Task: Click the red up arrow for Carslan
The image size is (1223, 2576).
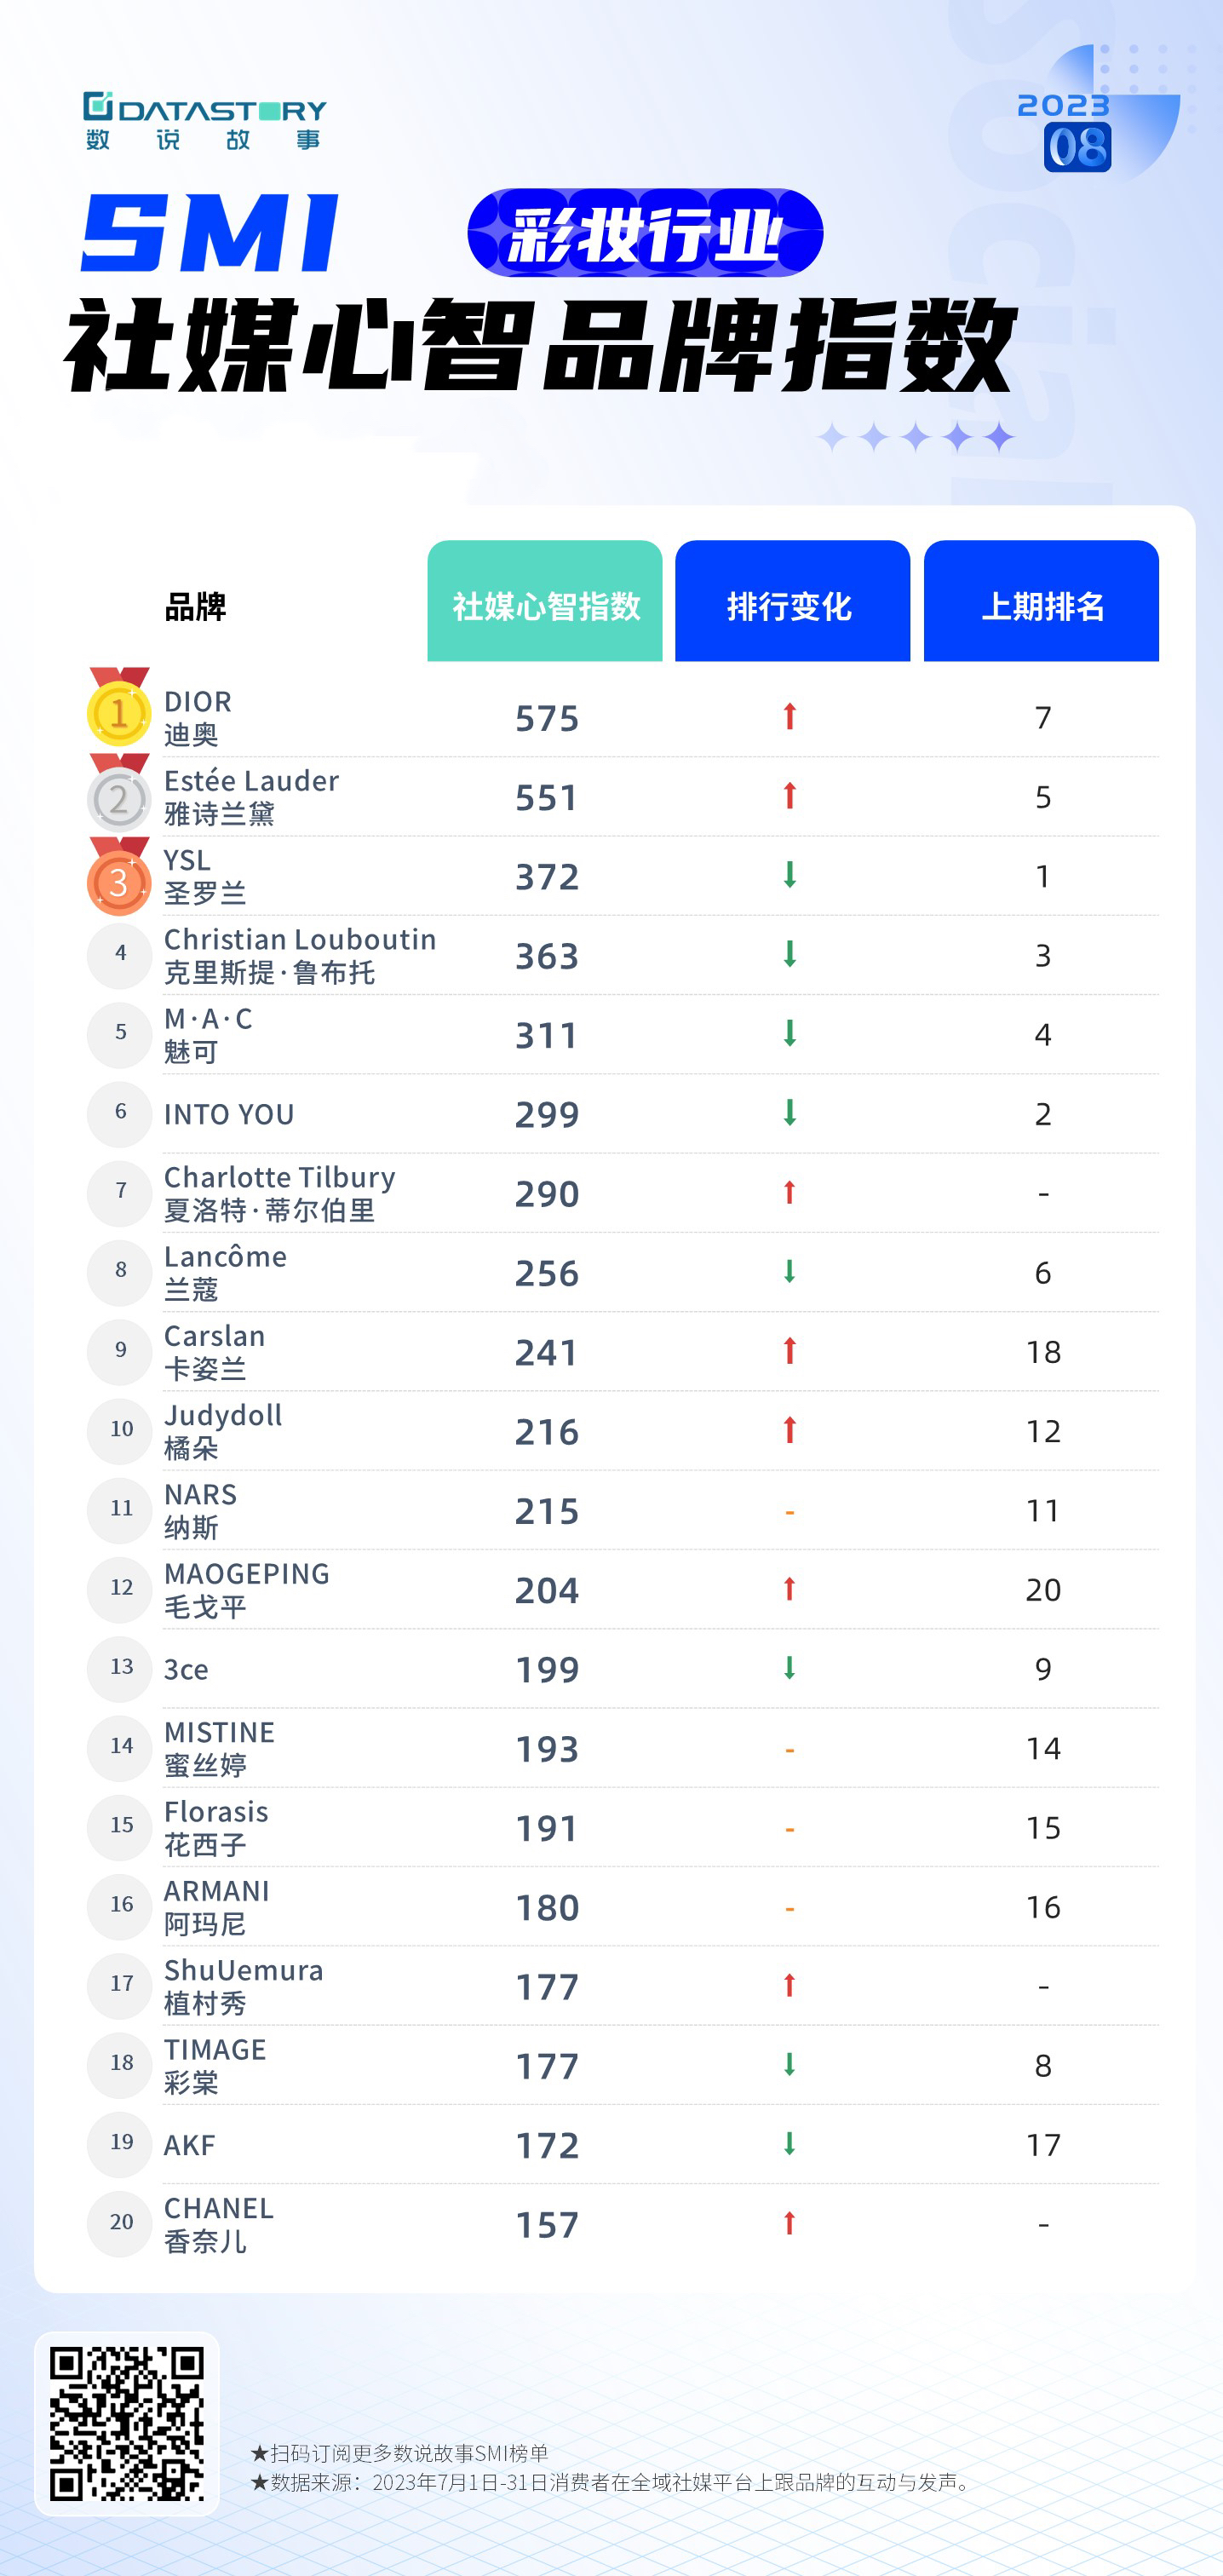Action: coord(789,1351)
